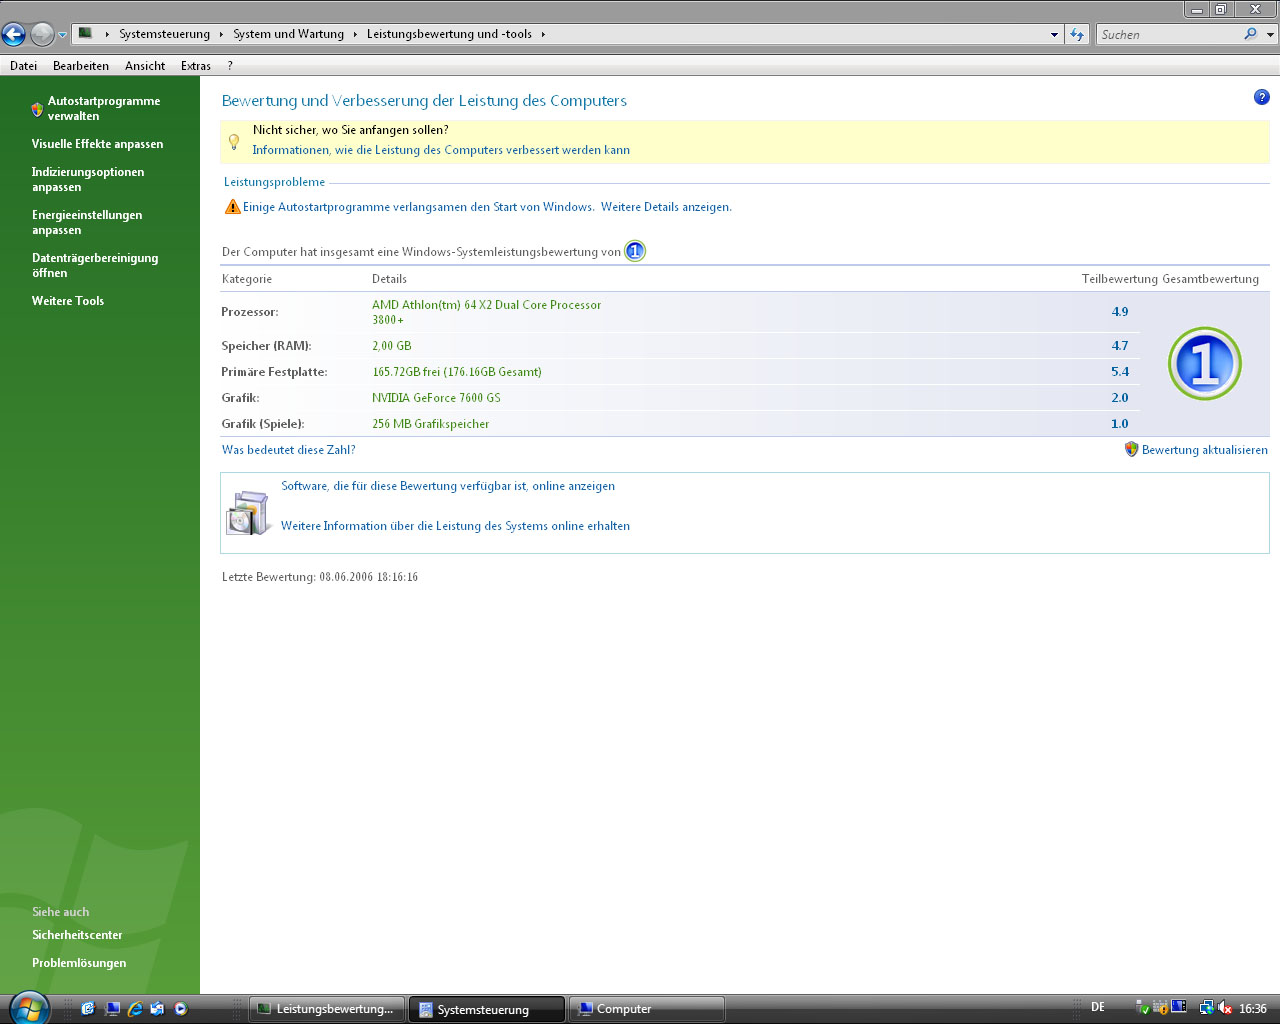The width and height of the screenshot is (1280, 1024).
Task: Open 'Visuelle Effekte anpassen'
Action: pos(97,144)
